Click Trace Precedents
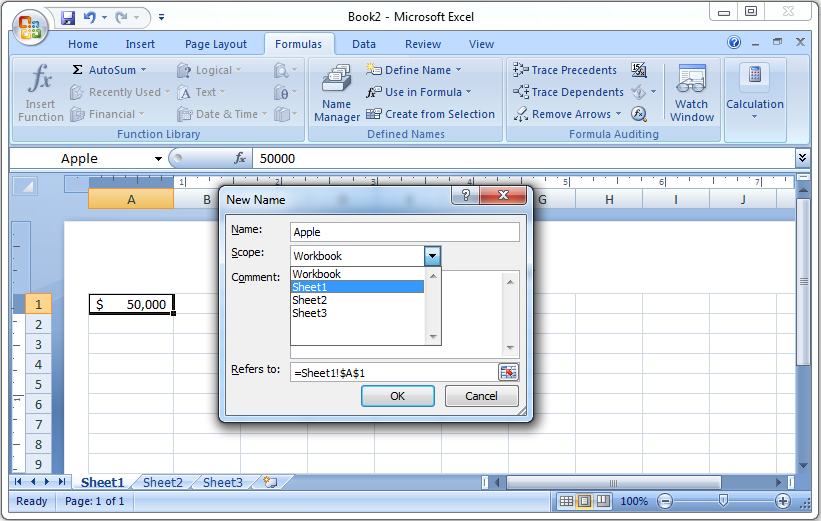The width and height of the screenshot is (821, 521). [565, 70]
